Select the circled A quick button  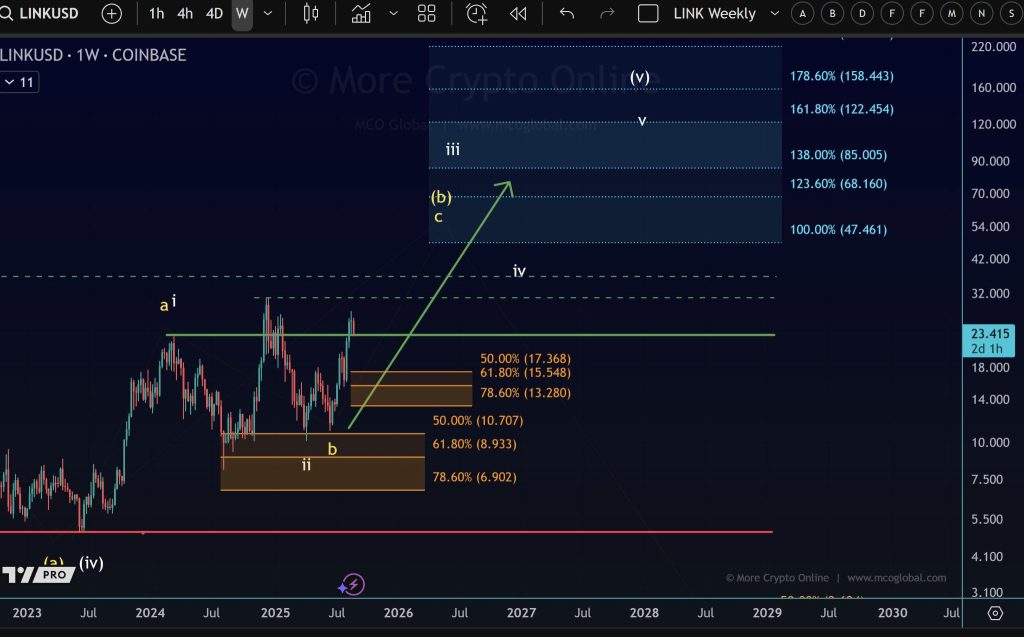[x=802, y=14]
